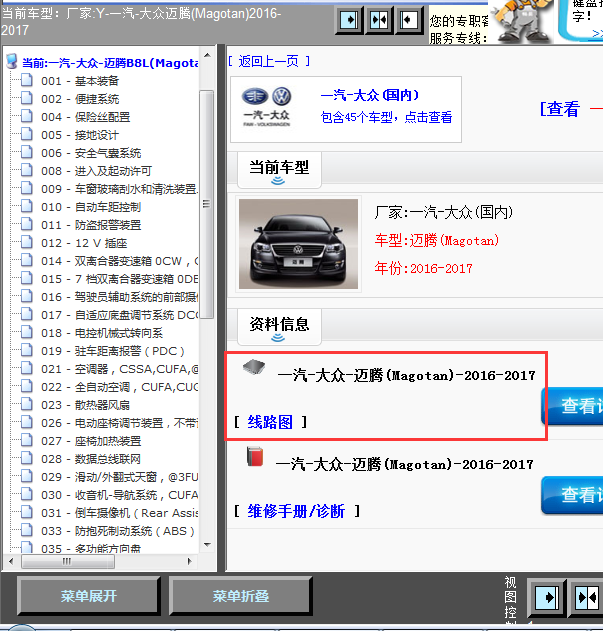The image size is (603, 631).
Task: Click the document icon beside 012 - 12 V 插座
Action: coord(27,242)
